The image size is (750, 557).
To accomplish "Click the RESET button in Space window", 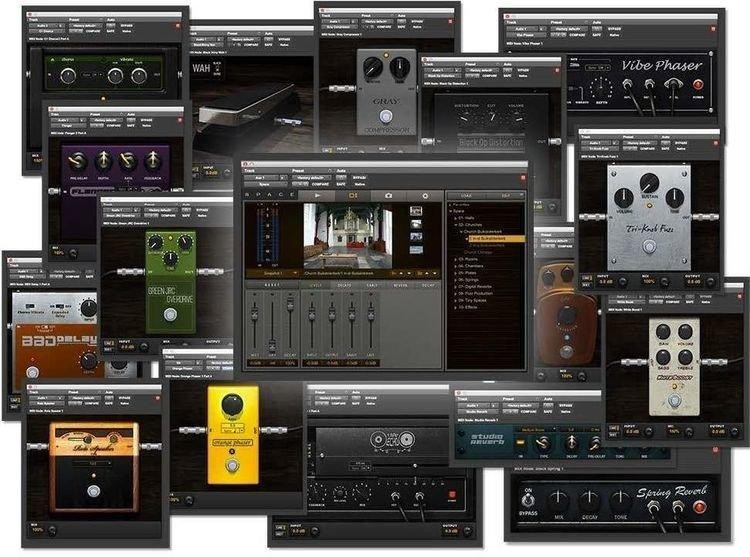I will [x=272, y=285].
